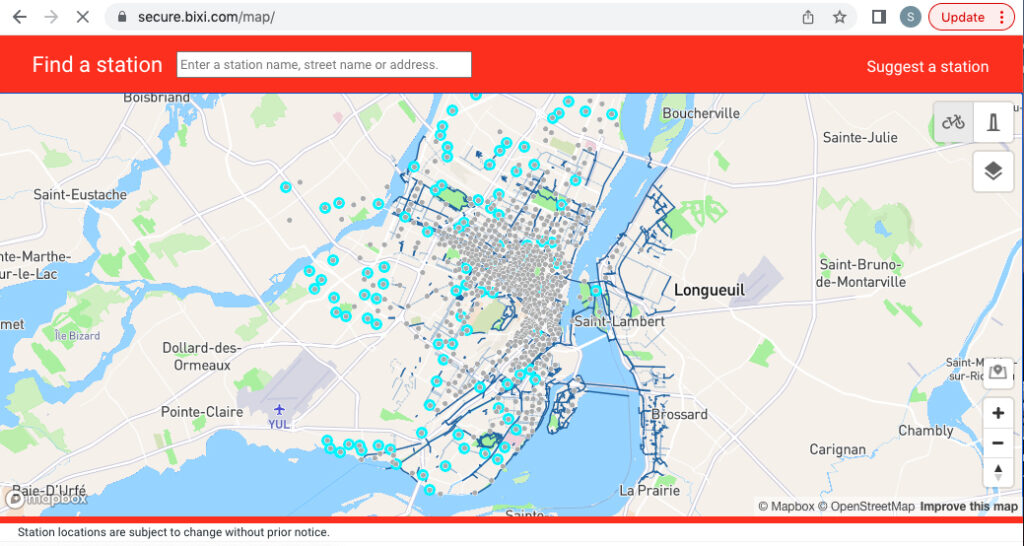Click the Brossard map label

tap(679, 415)
